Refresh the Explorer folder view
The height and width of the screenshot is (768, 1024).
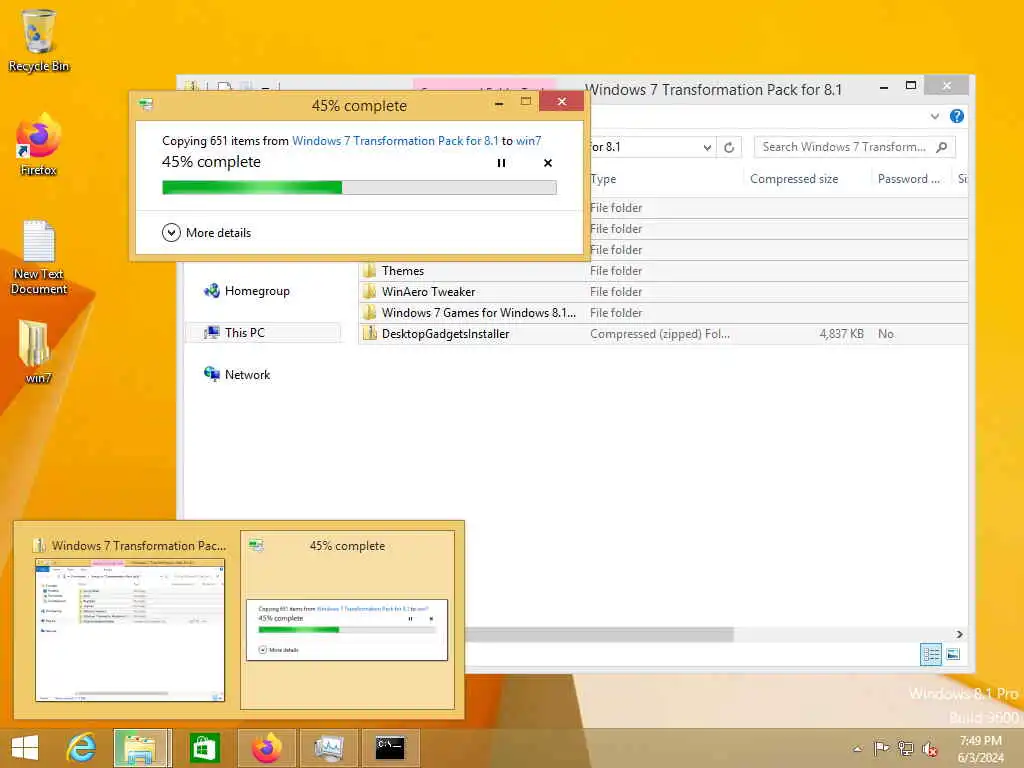(729, 148)
